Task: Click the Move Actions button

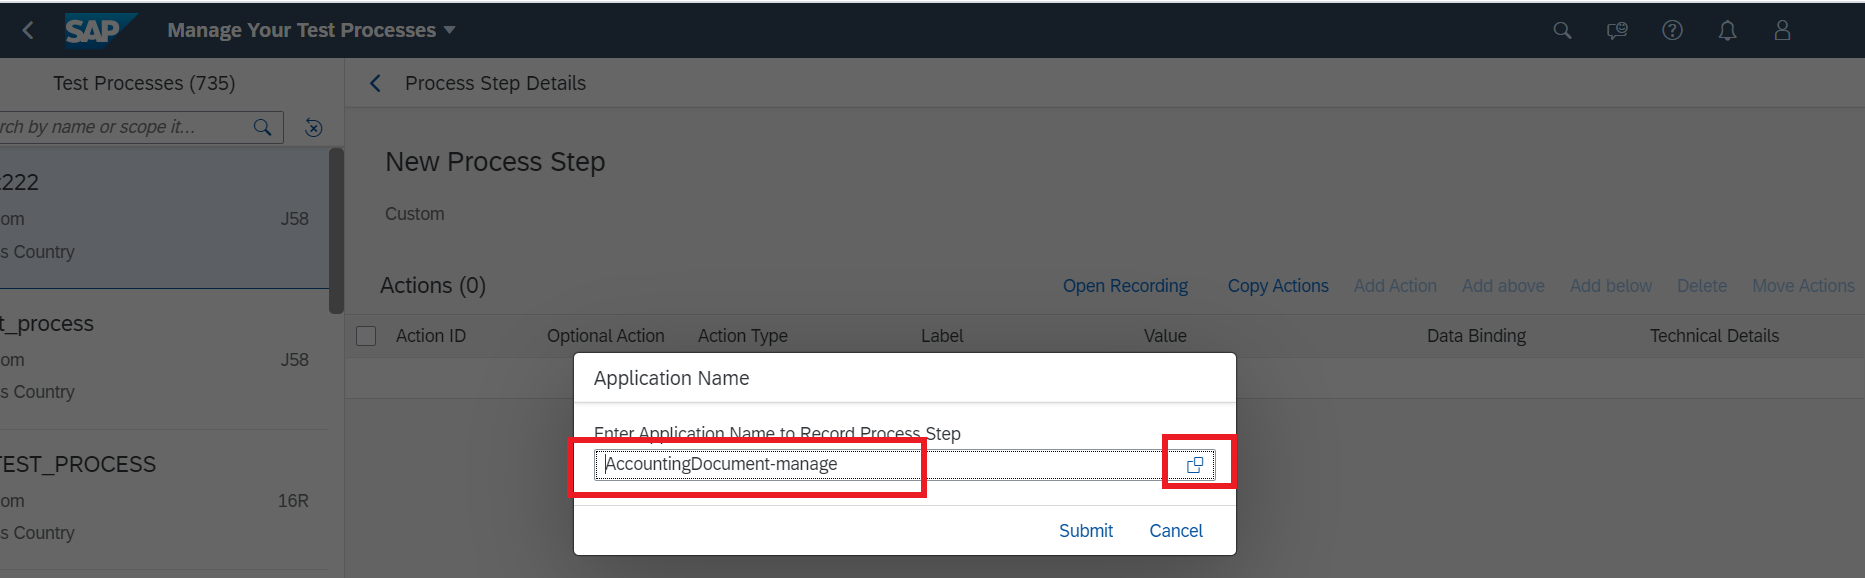Action: (1803, 286)
